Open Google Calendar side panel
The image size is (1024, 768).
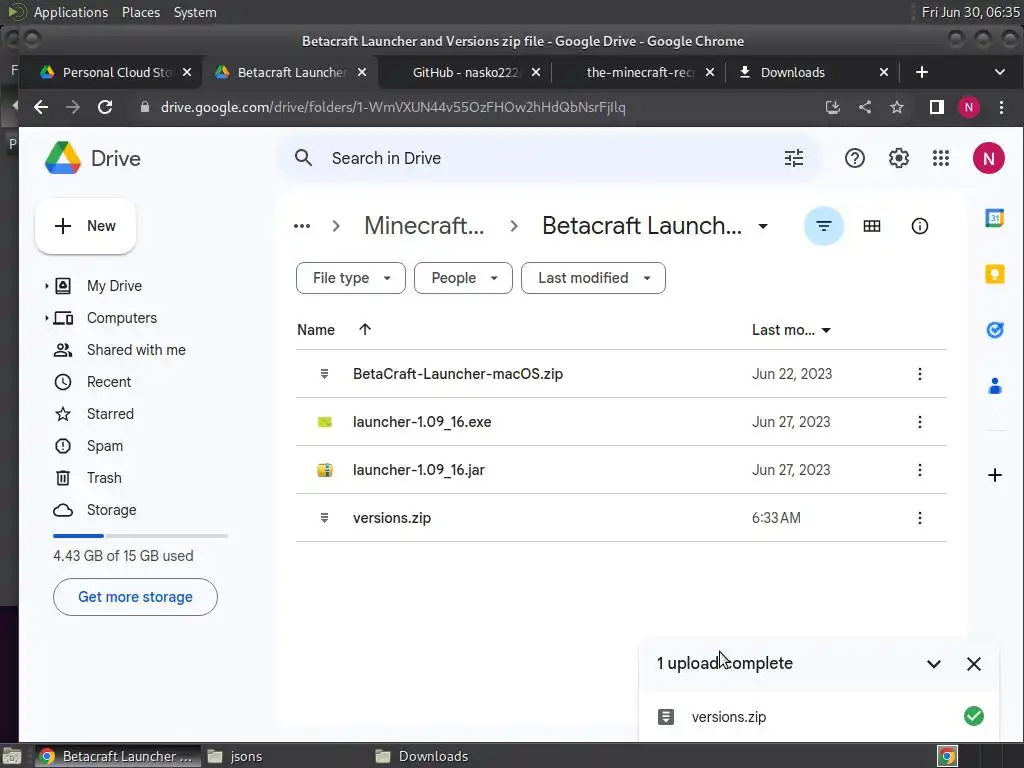pos(995,218)
